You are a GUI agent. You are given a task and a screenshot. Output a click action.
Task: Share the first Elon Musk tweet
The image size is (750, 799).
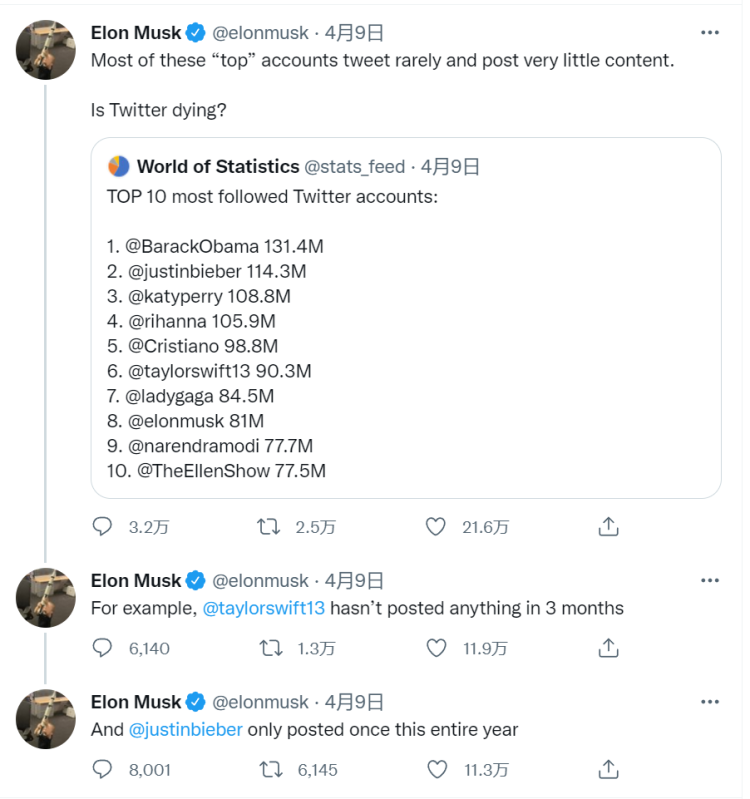tap(608, 527)
